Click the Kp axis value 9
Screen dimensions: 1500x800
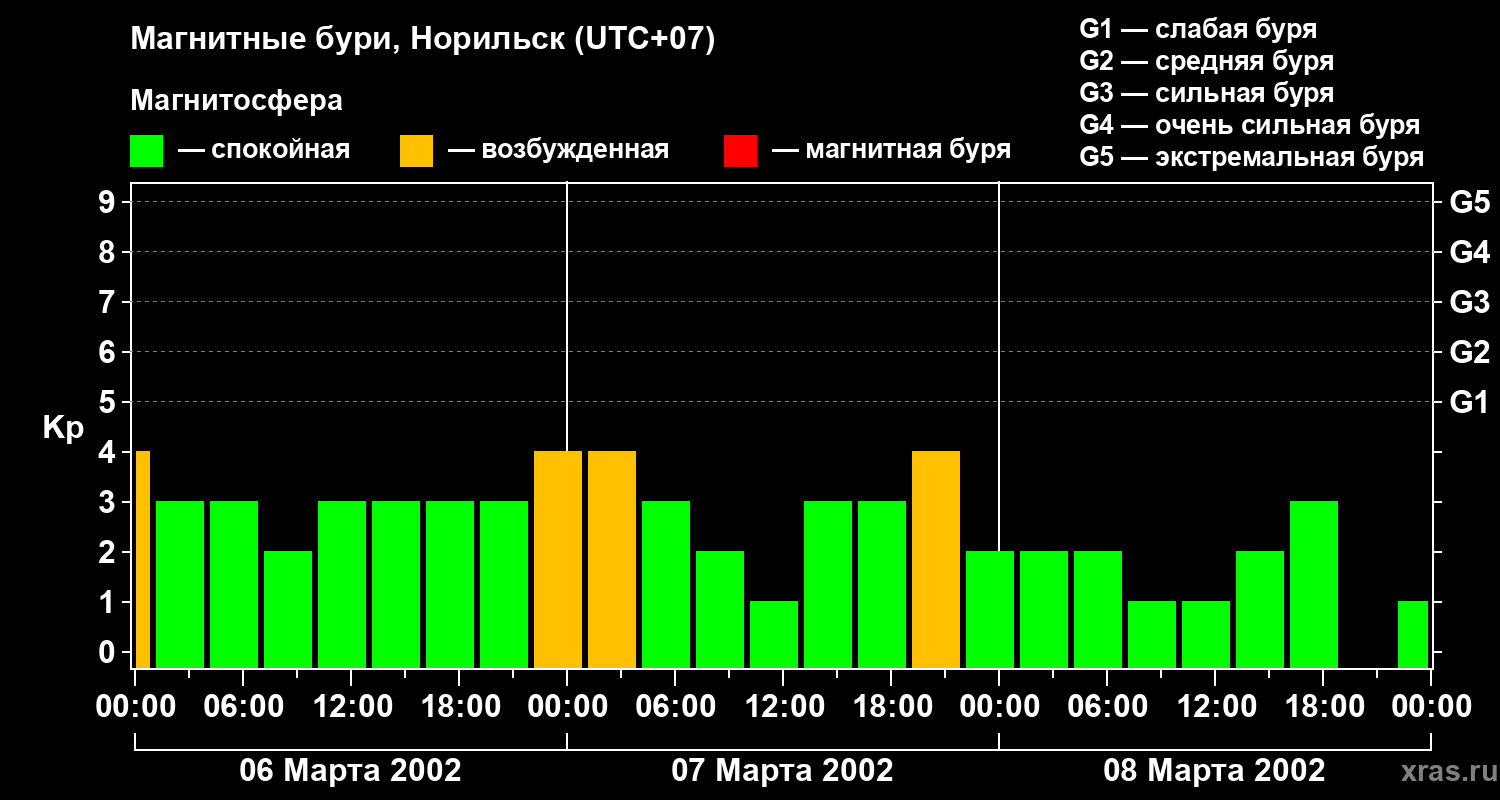pos(109,202)
